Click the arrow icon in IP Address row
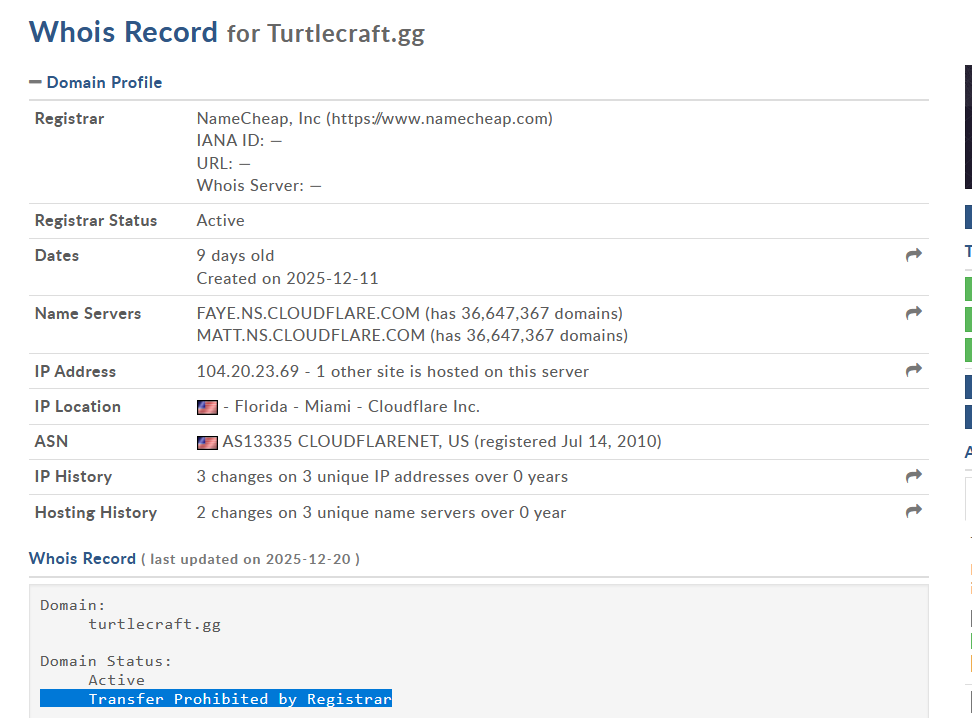This screenshot has height=718, width=972. (914, 370)
